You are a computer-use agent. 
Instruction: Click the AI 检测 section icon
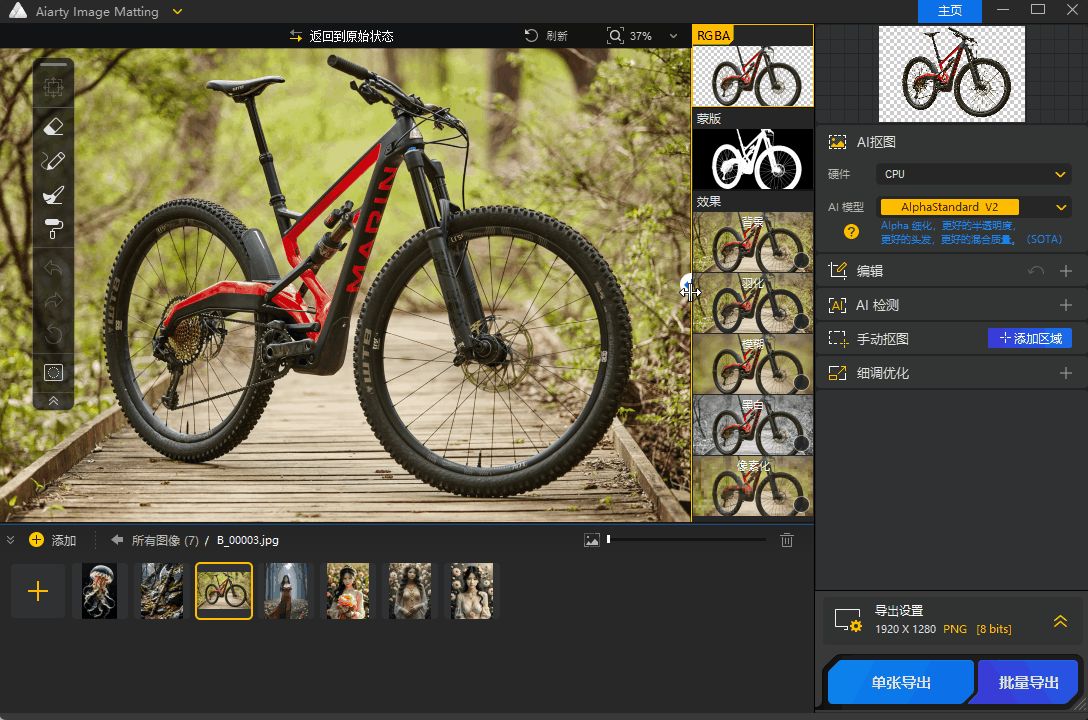coord(838,305)
